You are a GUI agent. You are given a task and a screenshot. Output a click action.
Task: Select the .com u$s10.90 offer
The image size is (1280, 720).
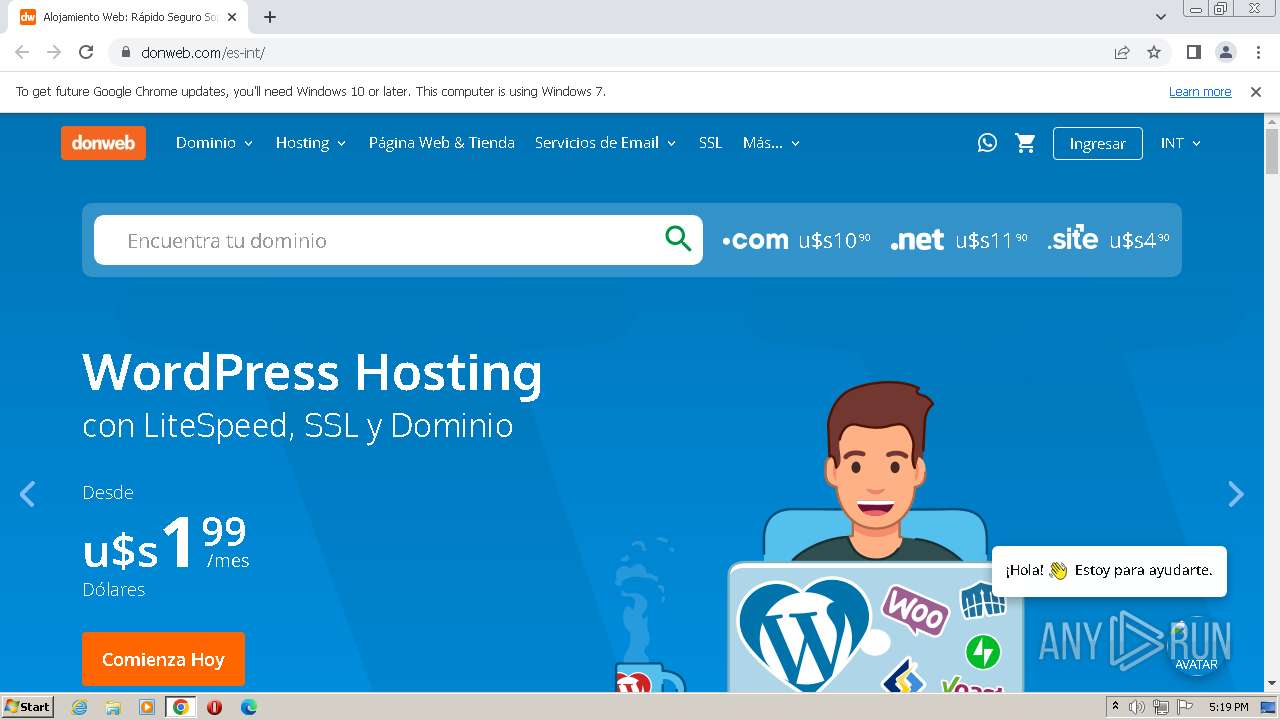tap(796, 240)
